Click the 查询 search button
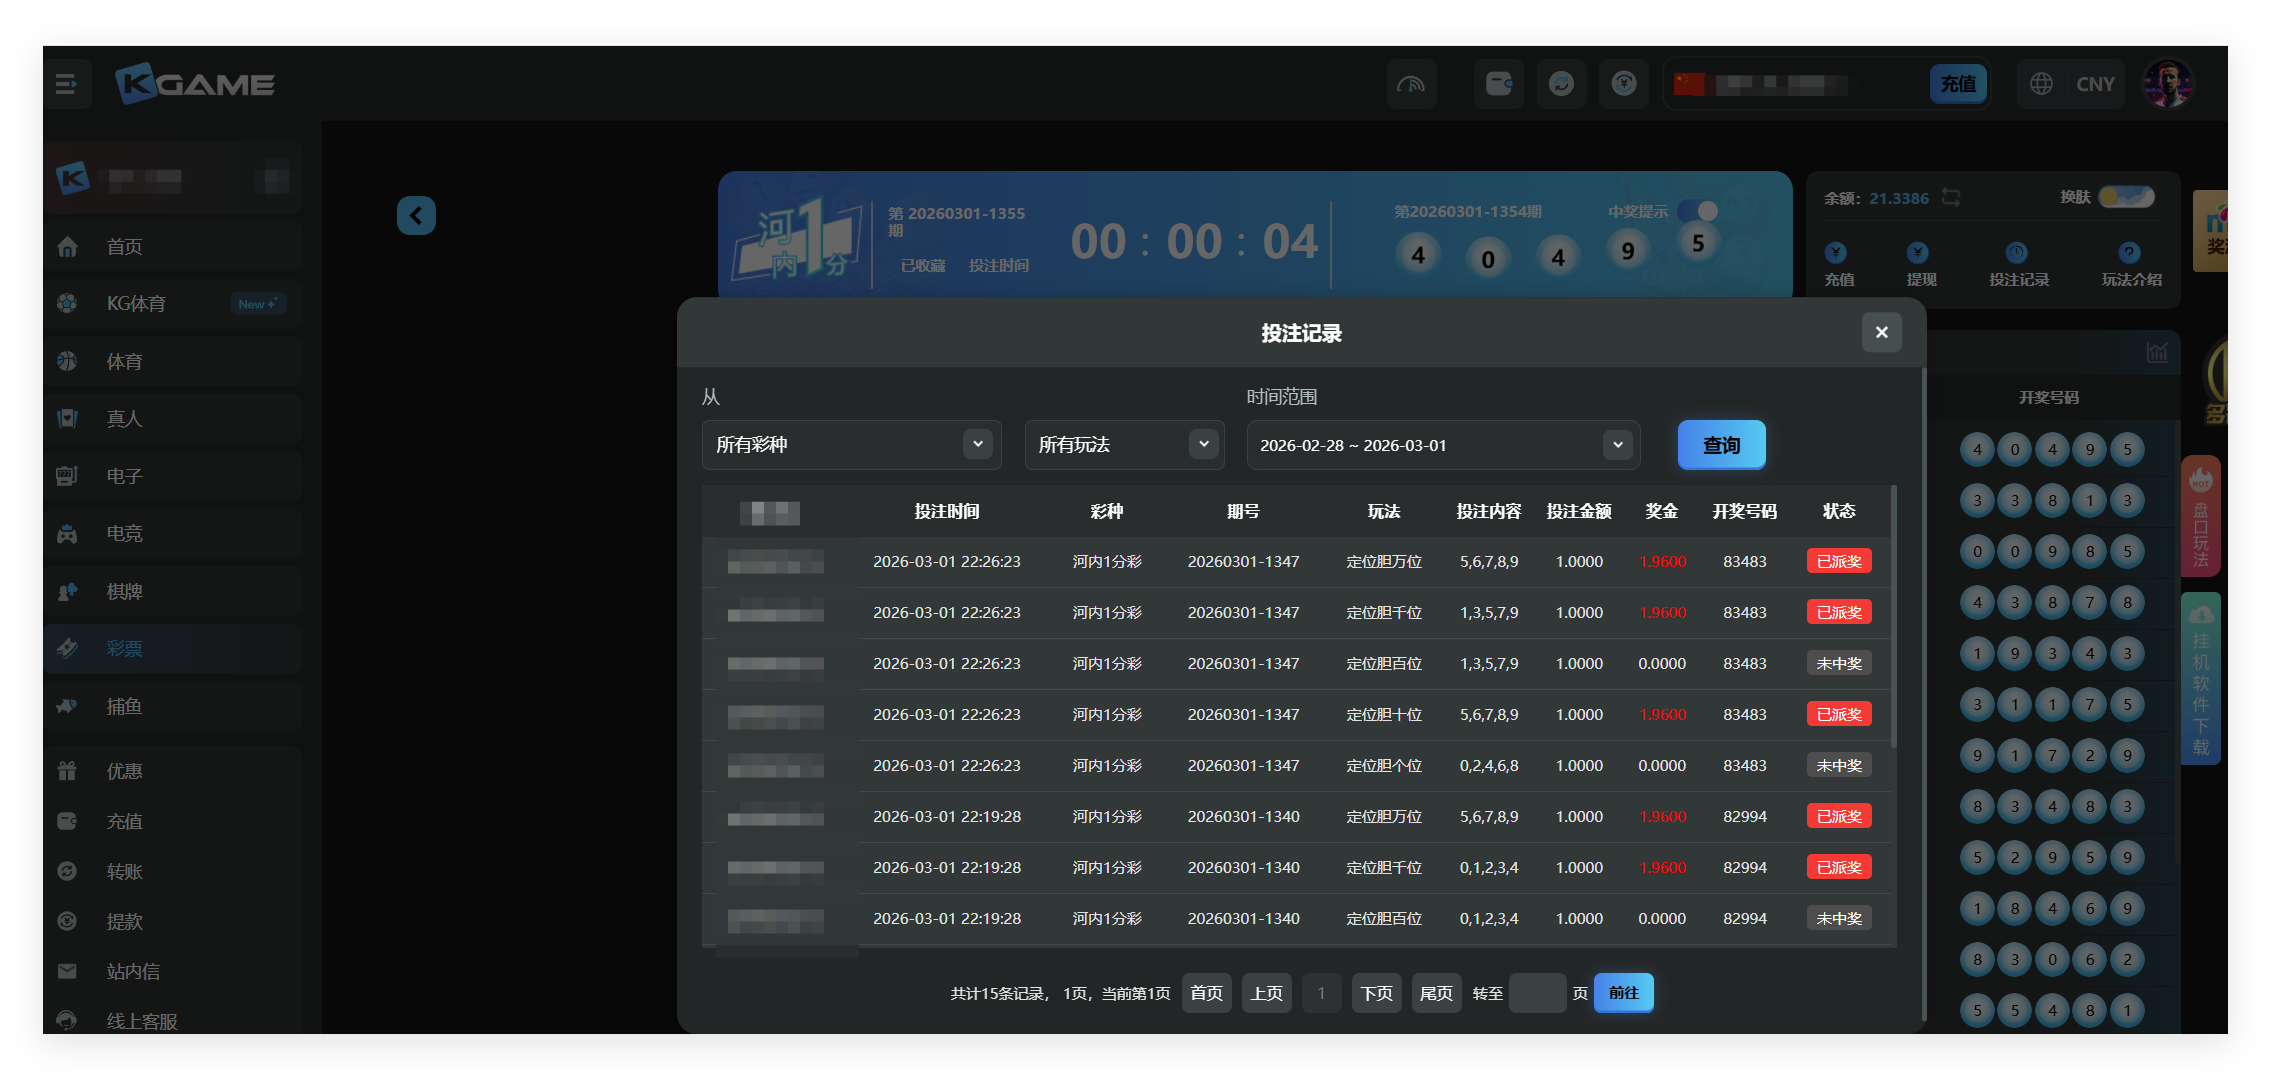 click(1721, 445)
